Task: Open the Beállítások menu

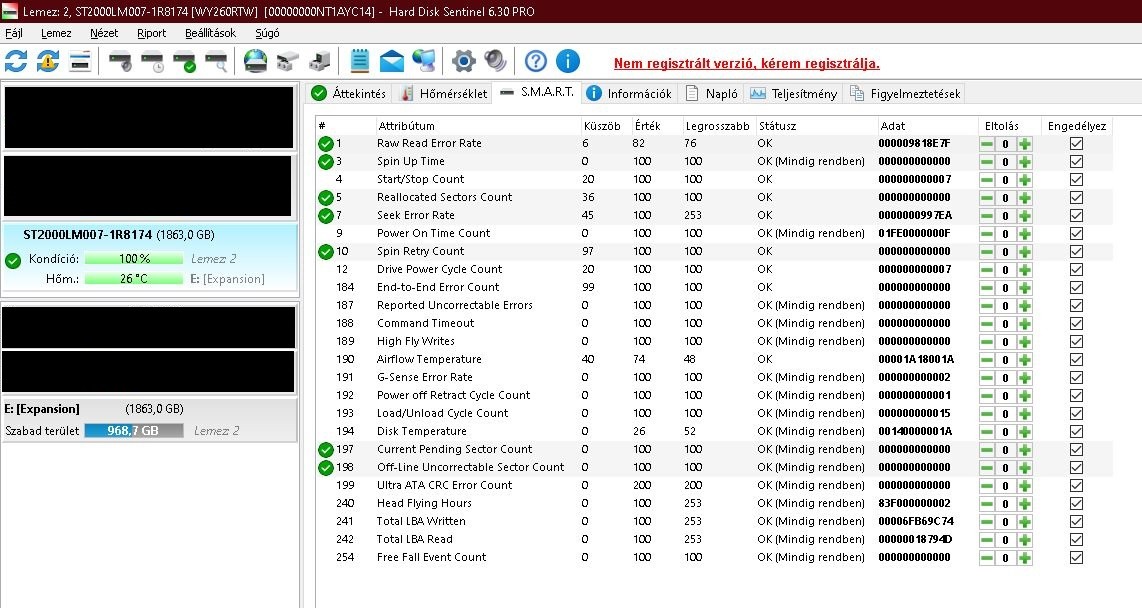Action: click(210, 33)
